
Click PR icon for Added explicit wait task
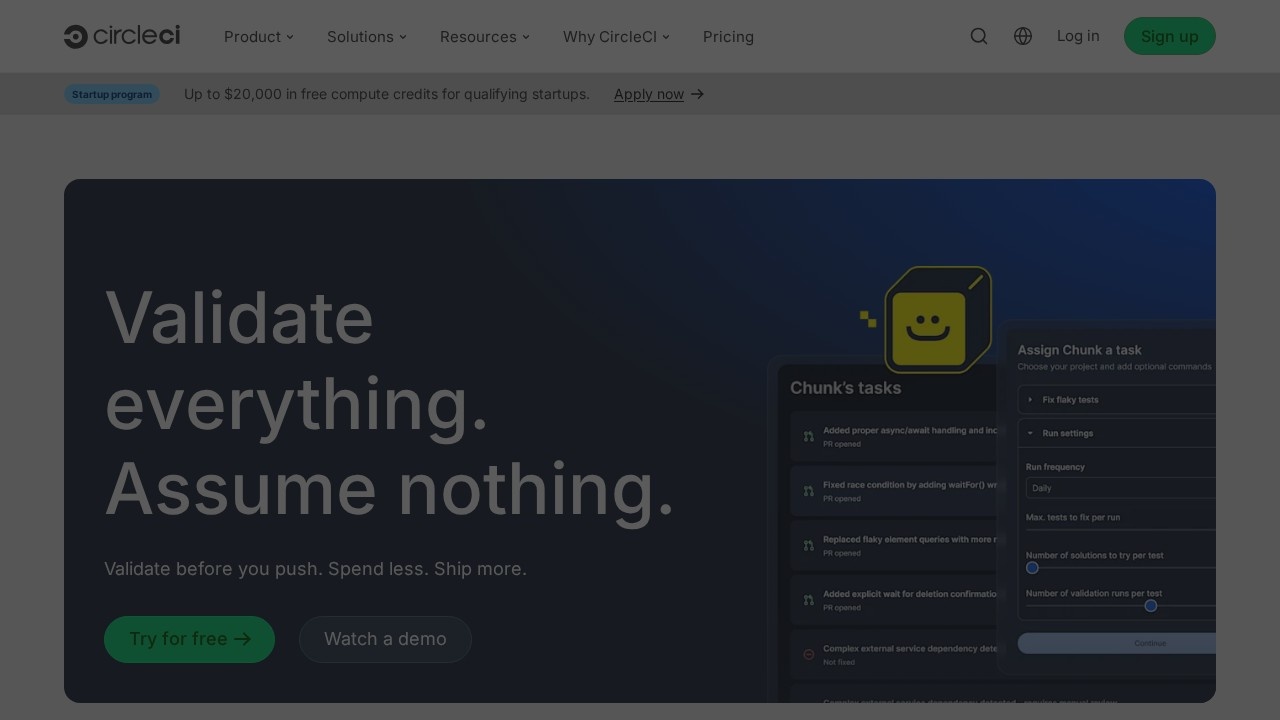(809, 600)
